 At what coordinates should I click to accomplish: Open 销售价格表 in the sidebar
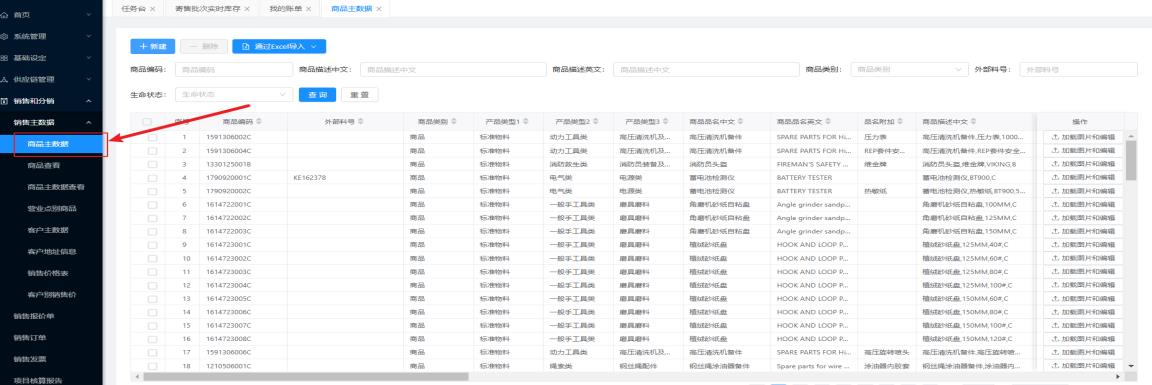pyautogui.click(x=48, y=273)
